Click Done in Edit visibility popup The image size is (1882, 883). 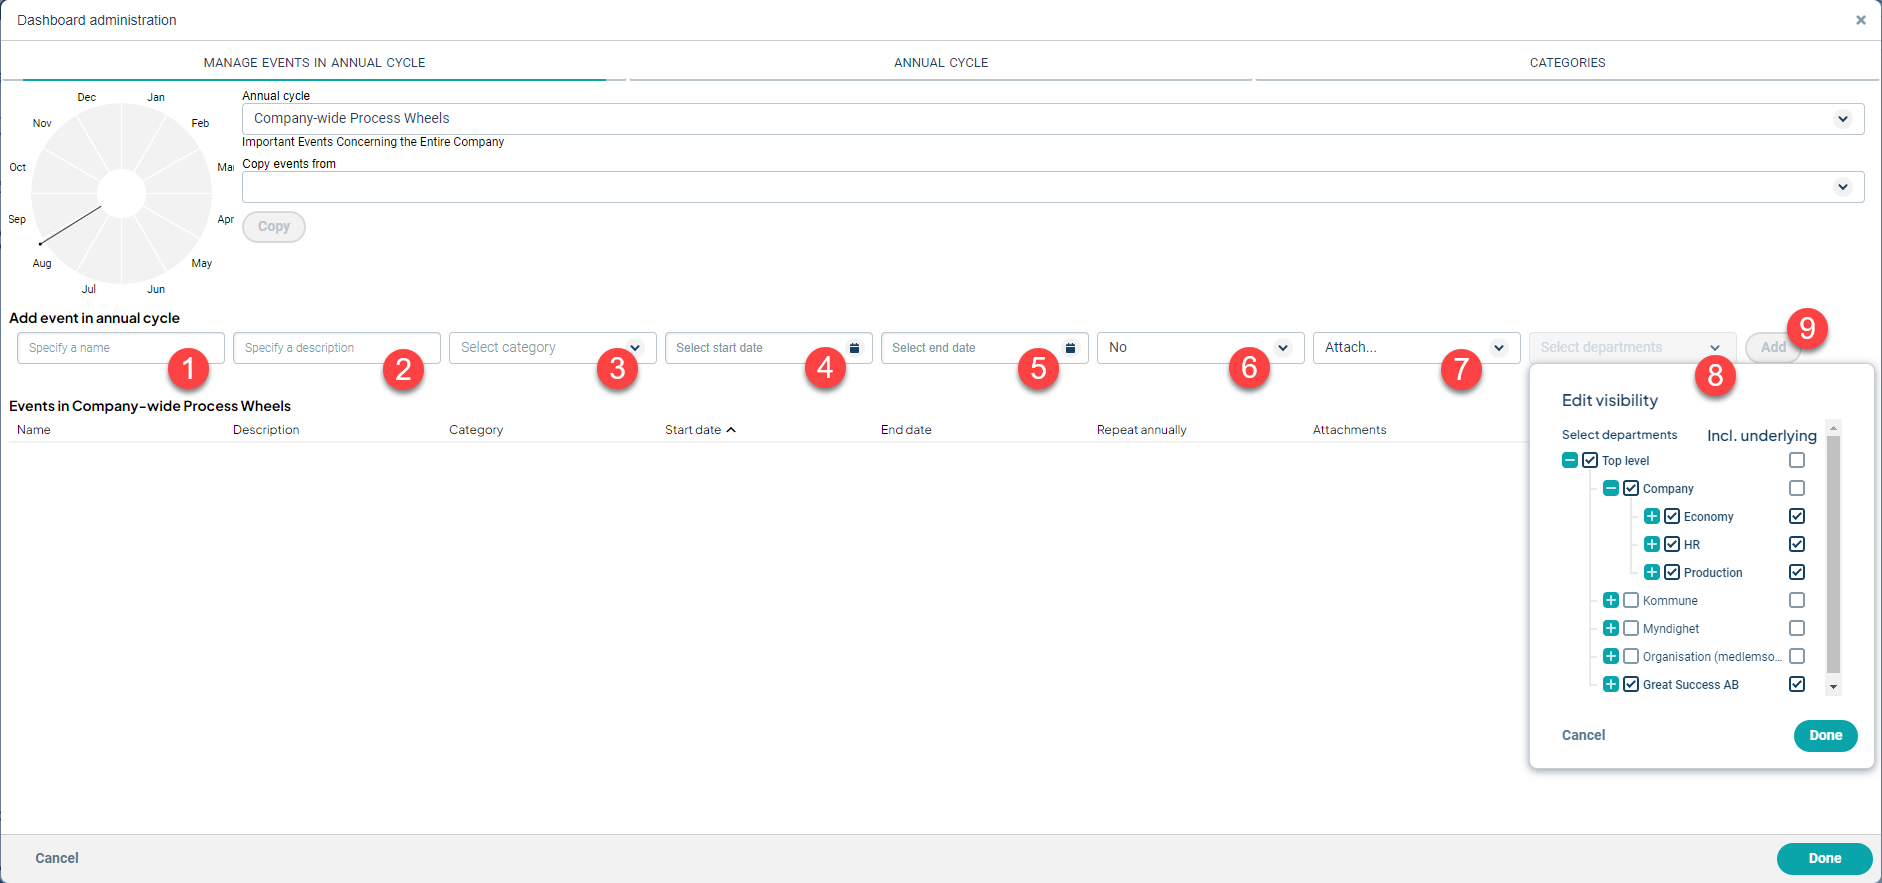tap(1825, 736)
